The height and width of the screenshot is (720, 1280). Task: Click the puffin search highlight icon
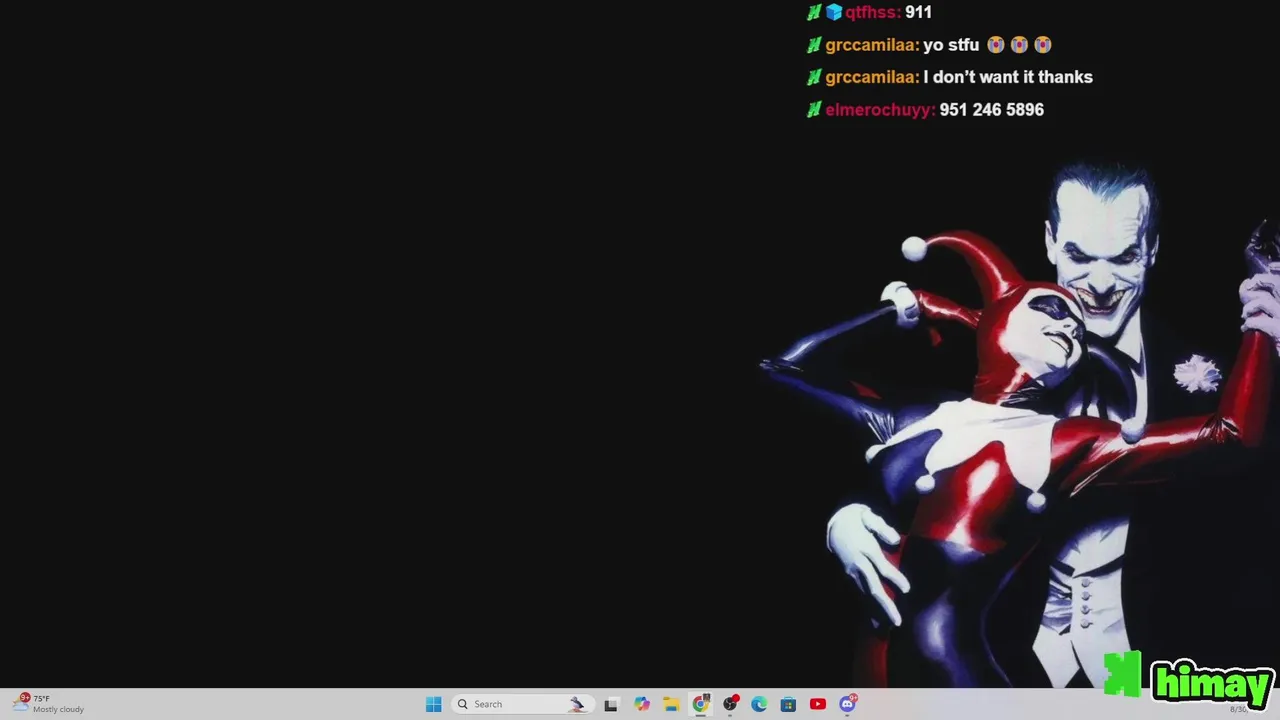[577, 704]
